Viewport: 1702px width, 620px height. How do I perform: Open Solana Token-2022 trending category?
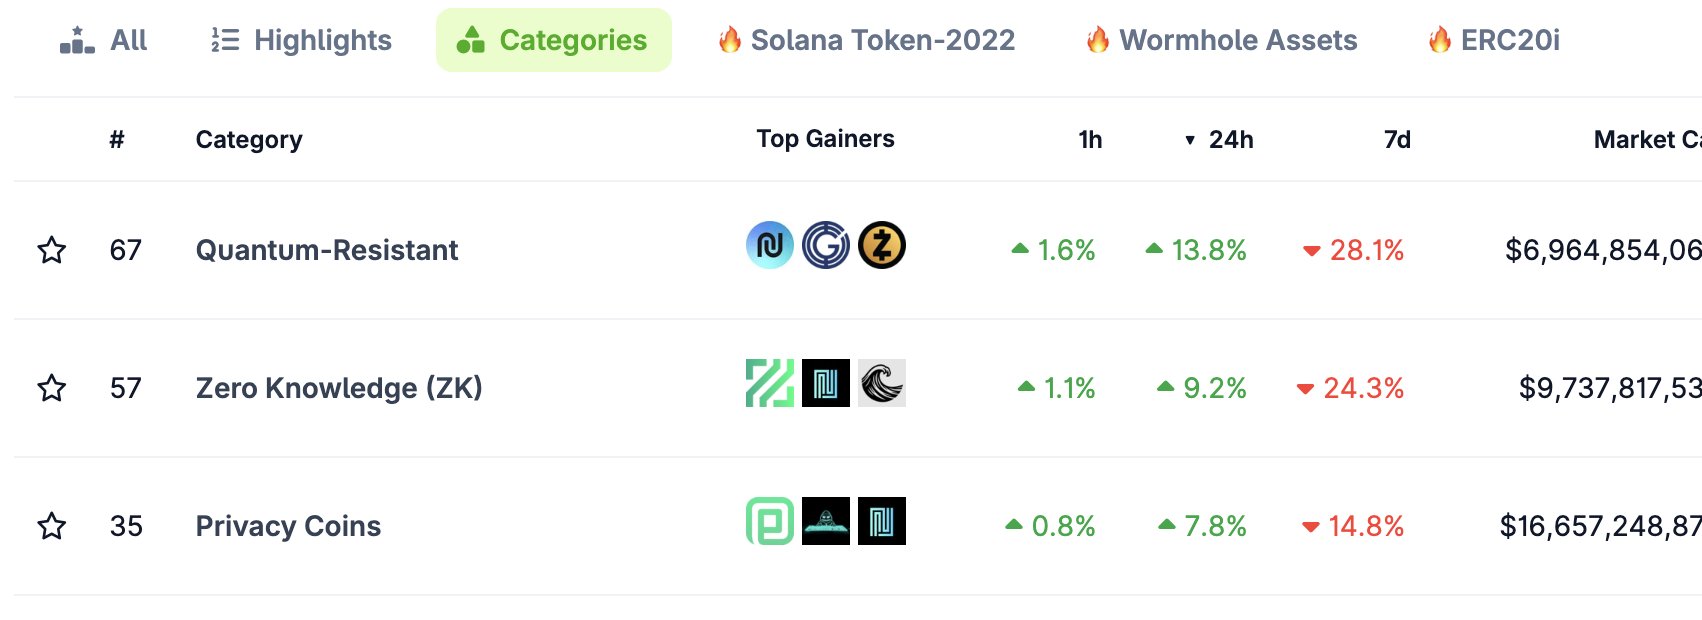(x=867, y=41)
